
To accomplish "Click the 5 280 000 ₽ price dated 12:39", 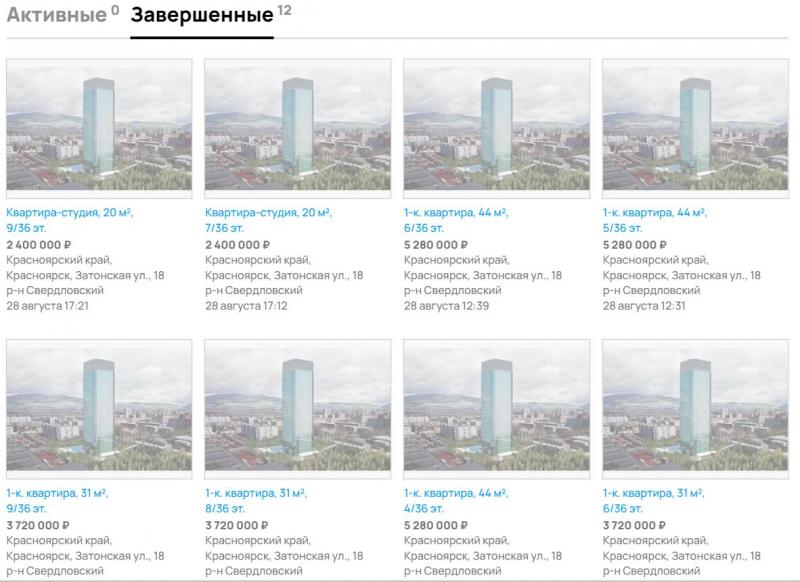I will point(436,245).
